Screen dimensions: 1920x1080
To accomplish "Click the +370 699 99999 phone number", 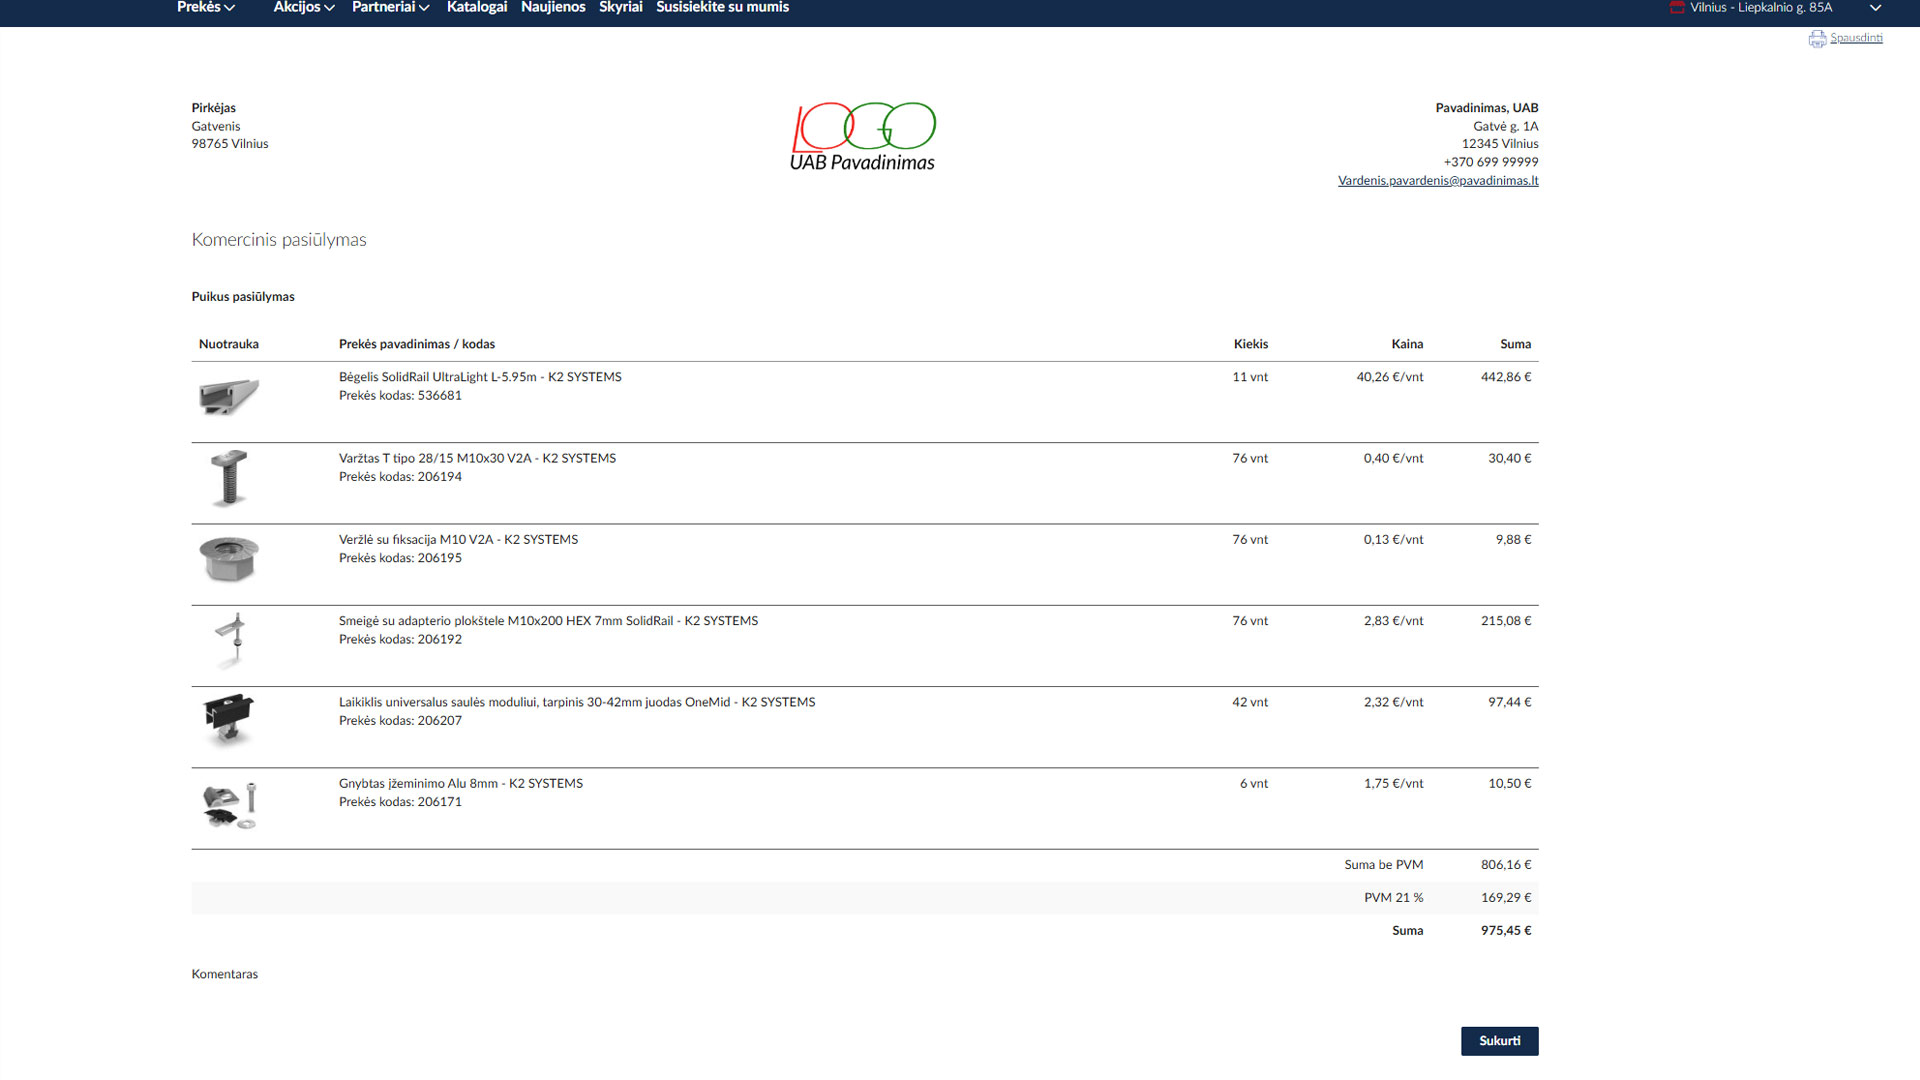I will click(x=1491, y=162).
